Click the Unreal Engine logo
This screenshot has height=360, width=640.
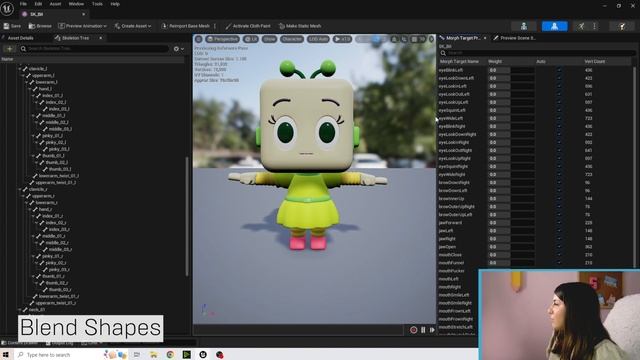pyautogui.click(x=7, y=8)
